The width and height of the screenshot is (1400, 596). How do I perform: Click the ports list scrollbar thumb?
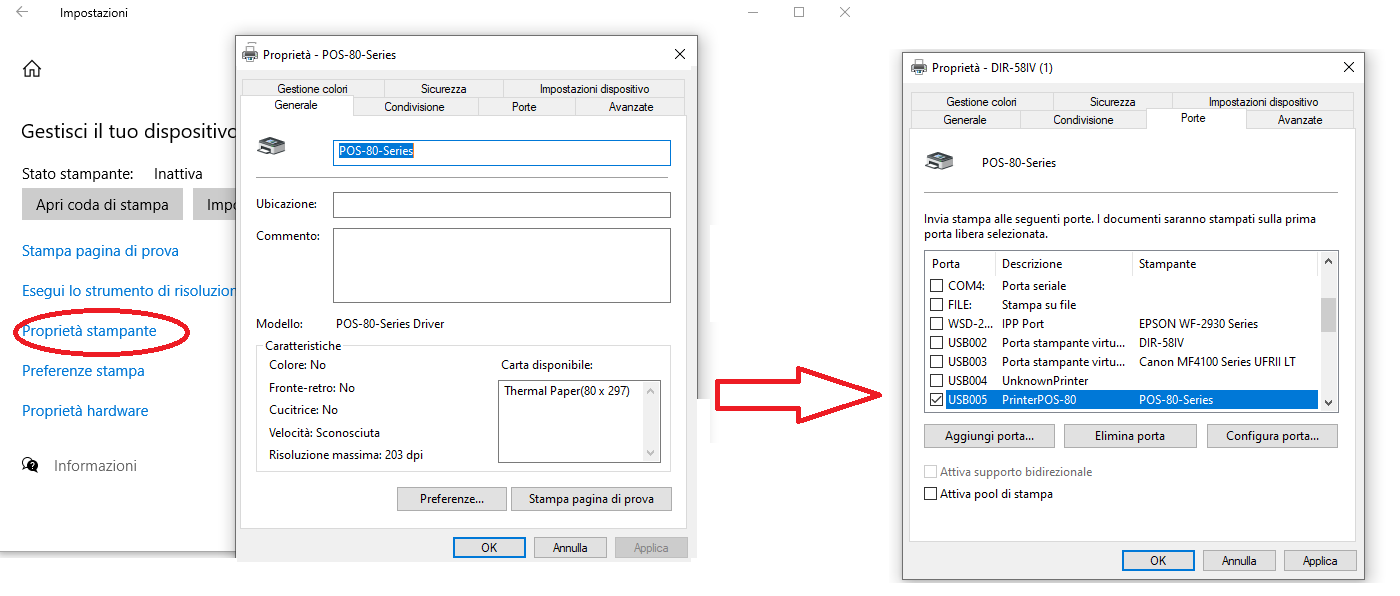click(1328, 314)
